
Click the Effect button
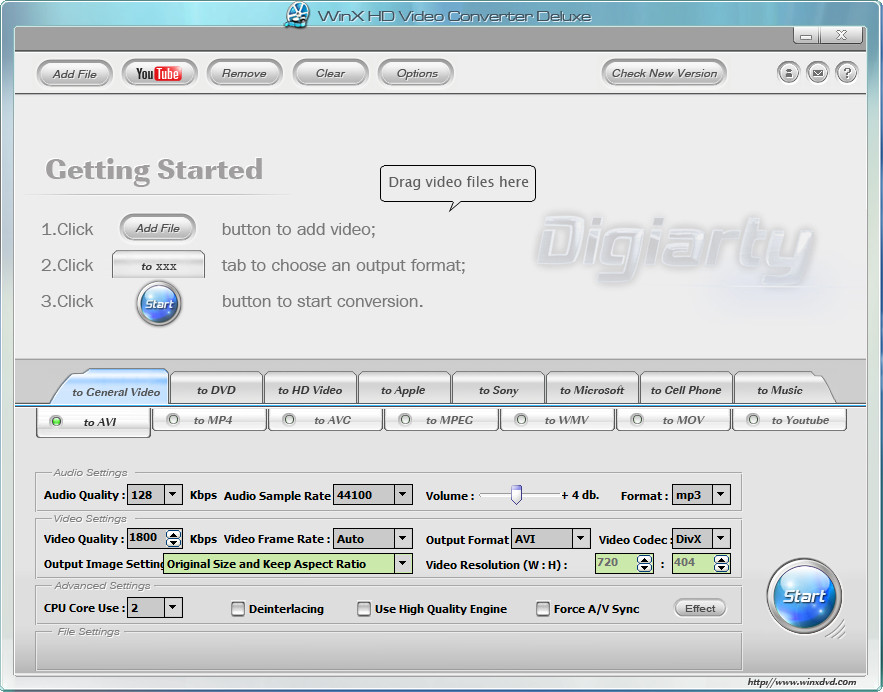click(x=699, y=608)
